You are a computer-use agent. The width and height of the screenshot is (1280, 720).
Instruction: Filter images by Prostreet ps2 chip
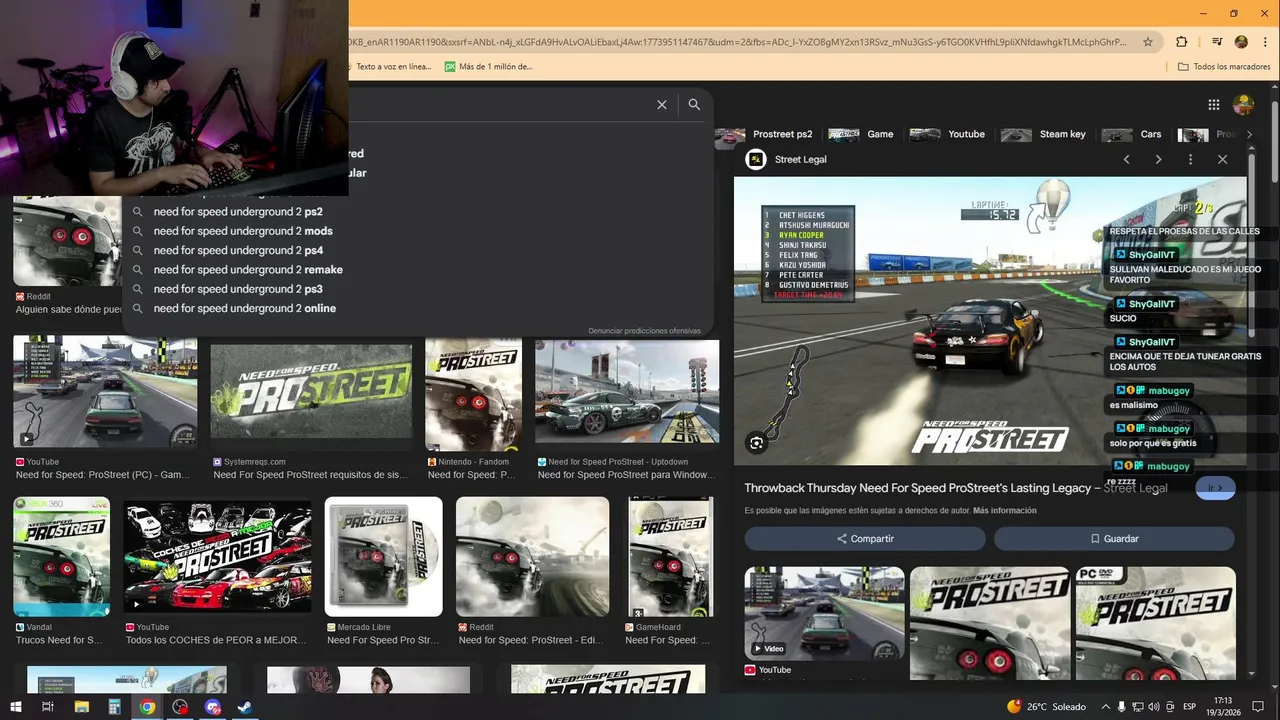pos(764,134)
